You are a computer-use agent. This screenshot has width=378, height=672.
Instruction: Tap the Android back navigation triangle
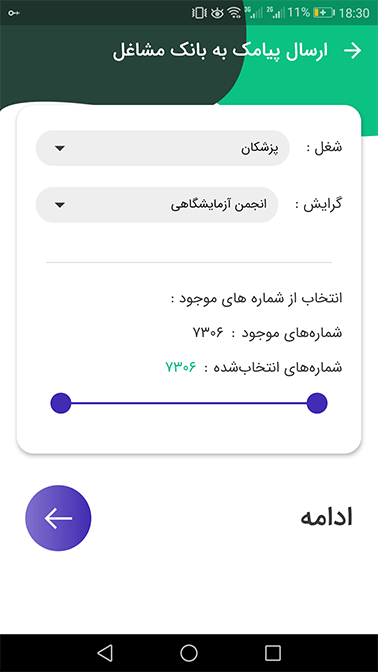click(105, 653)
